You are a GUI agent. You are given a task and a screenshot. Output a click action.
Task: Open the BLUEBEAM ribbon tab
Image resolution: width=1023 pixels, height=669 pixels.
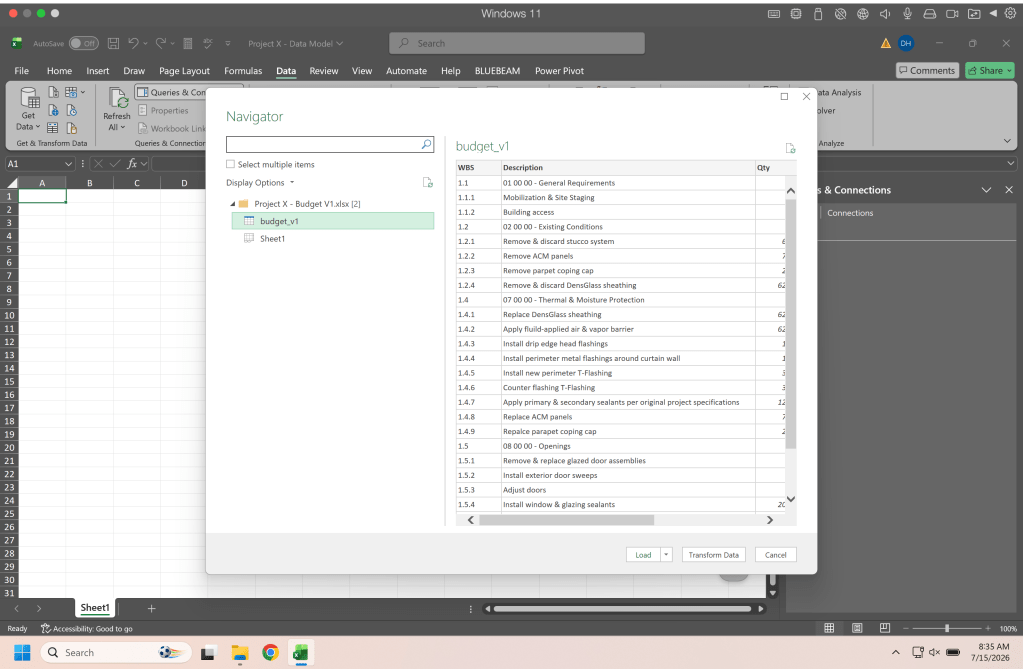coord(497,70)
